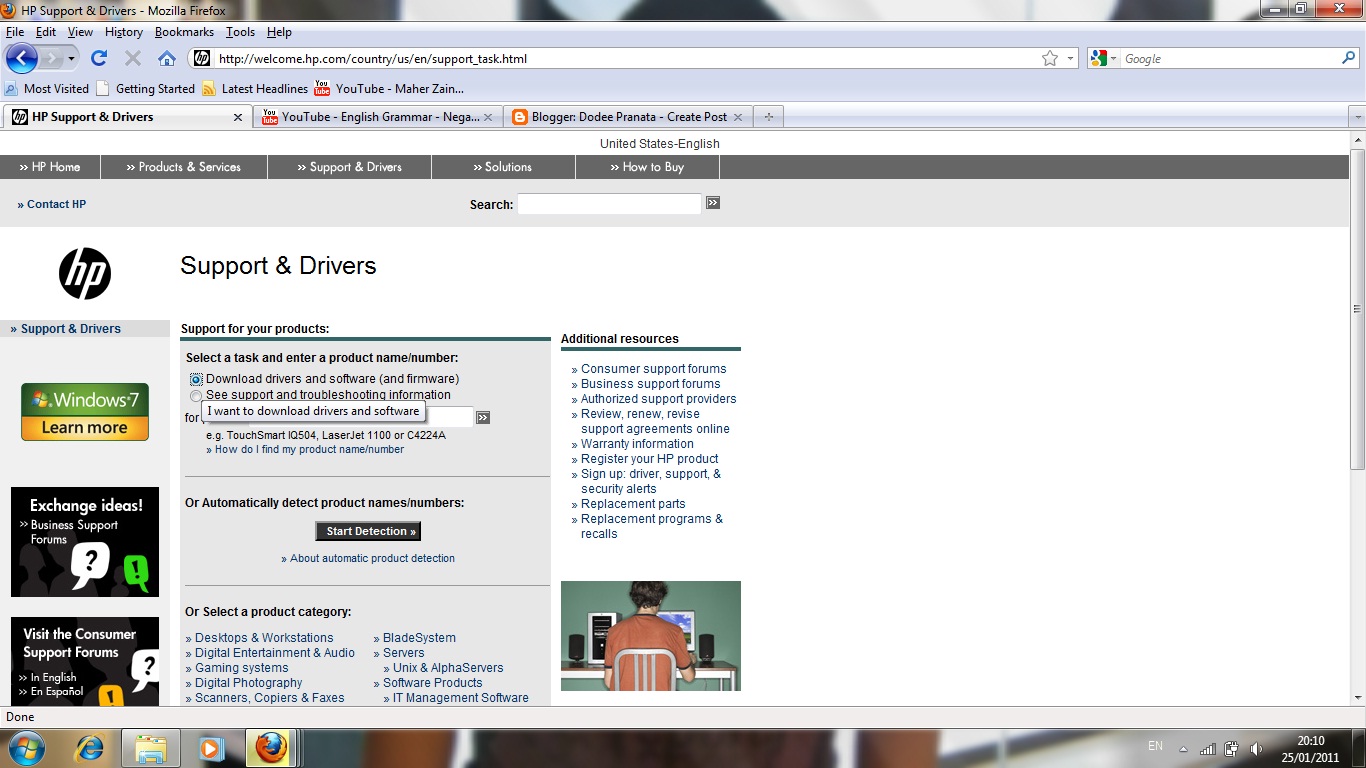
Task: Open the list all tabs dropdown
Action: click(x=1357, y=118)
